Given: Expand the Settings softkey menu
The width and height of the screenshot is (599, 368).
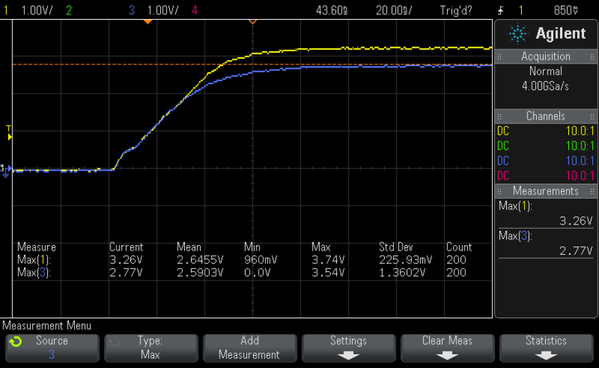Looking at the screenshot, I should tap(348, 348).
